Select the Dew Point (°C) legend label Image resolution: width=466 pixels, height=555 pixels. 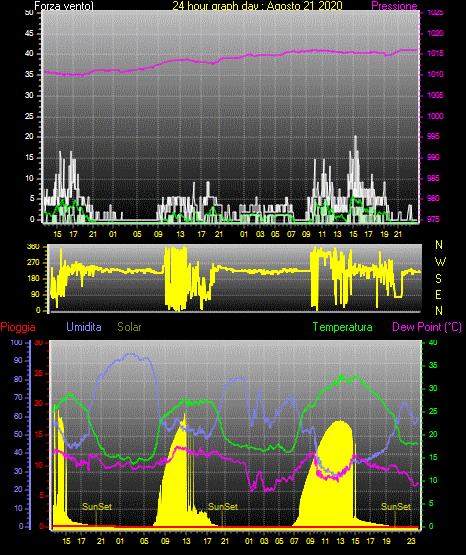pyautogui.click(x=427, y=327)
